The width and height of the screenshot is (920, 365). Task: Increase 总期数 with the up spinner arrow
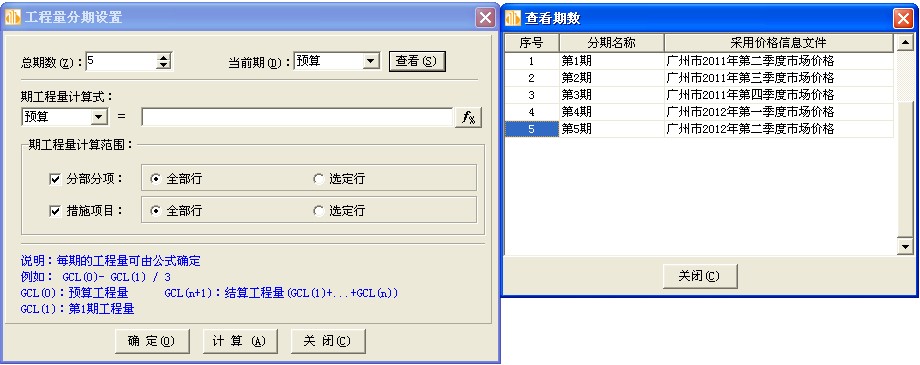coord(164,57)
